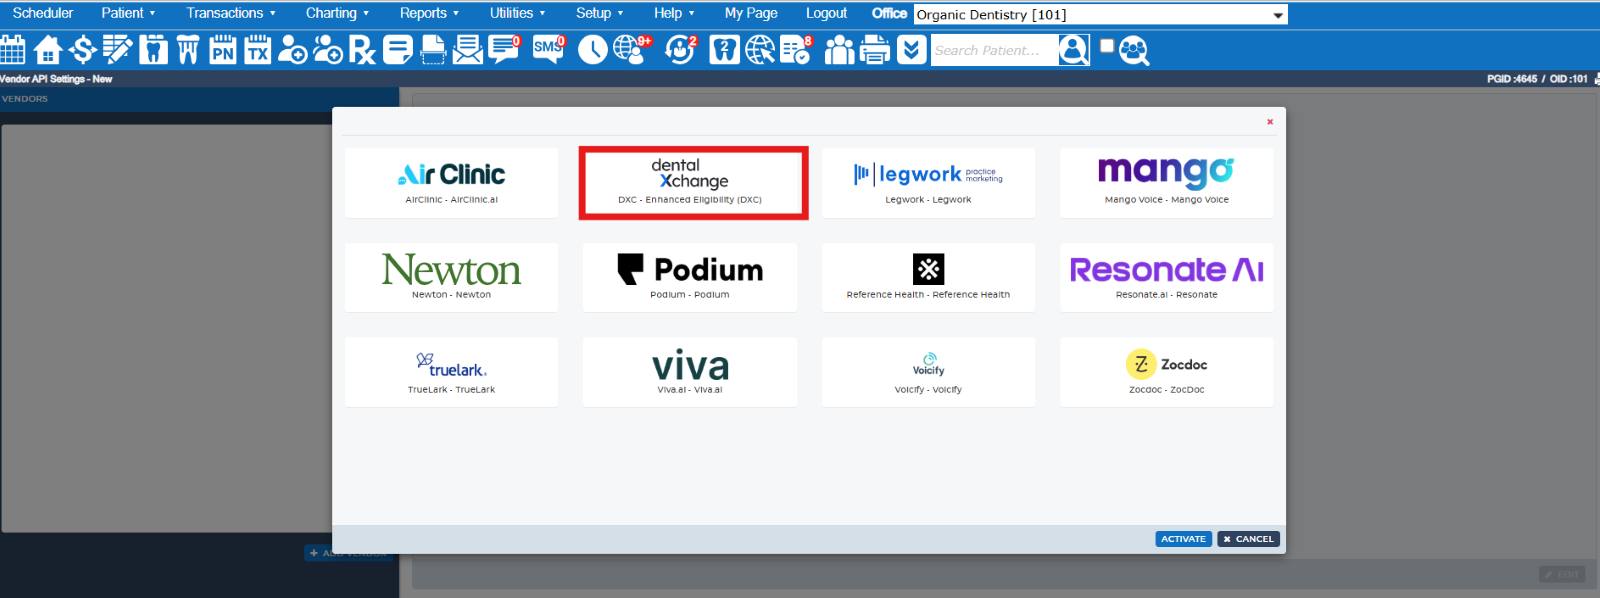Click the notepad with pencil icon
The image size is (1600, 598).
click(x=117, y=49)
